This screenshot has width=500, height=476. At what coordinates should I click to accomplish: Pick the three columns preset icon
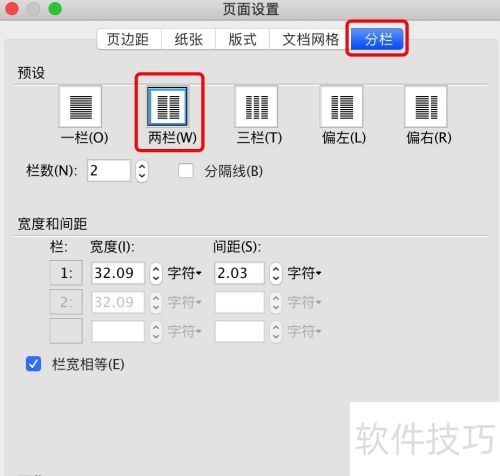pos(256,106)
